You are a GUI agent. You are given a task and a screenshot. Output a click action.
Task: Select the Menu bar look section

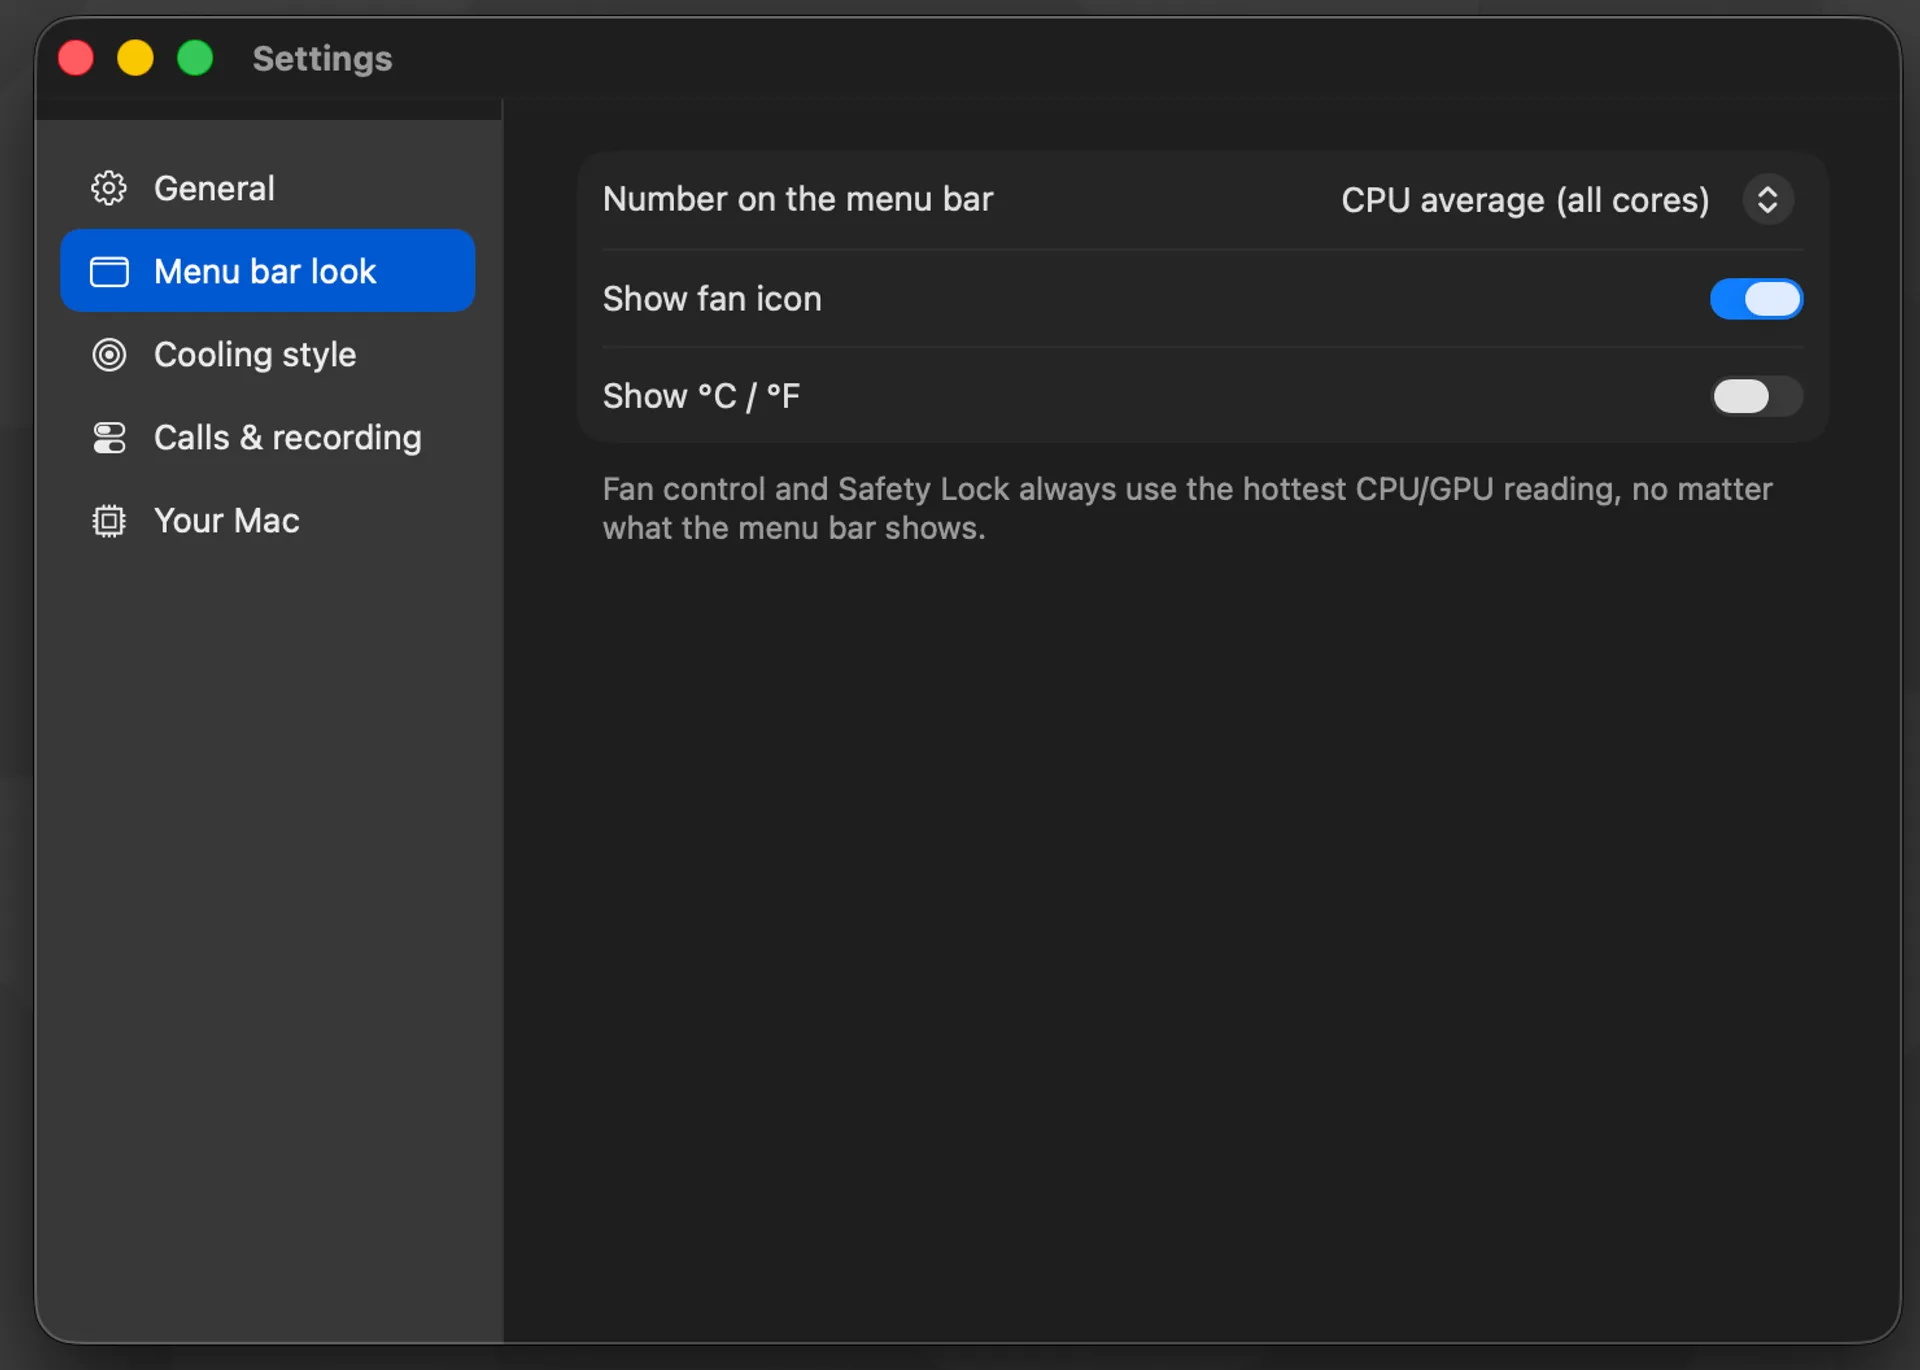pos(268,271)
